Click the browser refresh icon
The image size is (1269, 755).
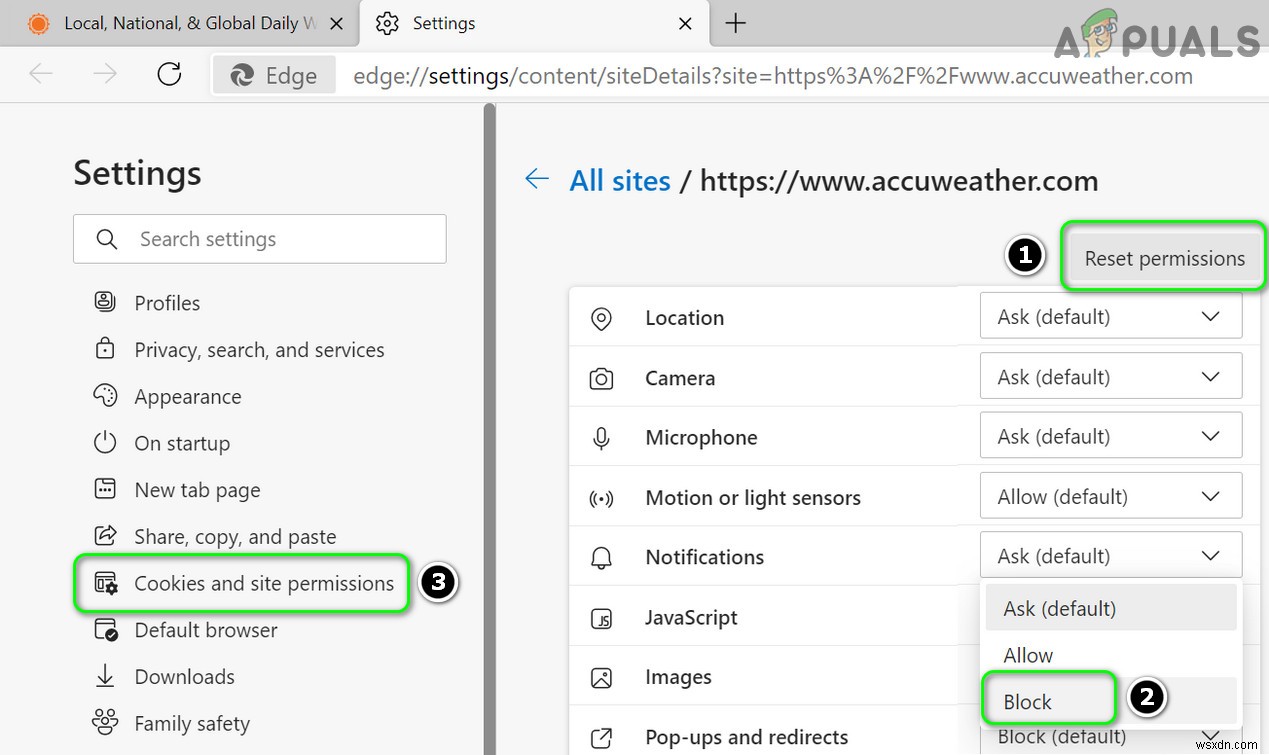coord(170,75)
